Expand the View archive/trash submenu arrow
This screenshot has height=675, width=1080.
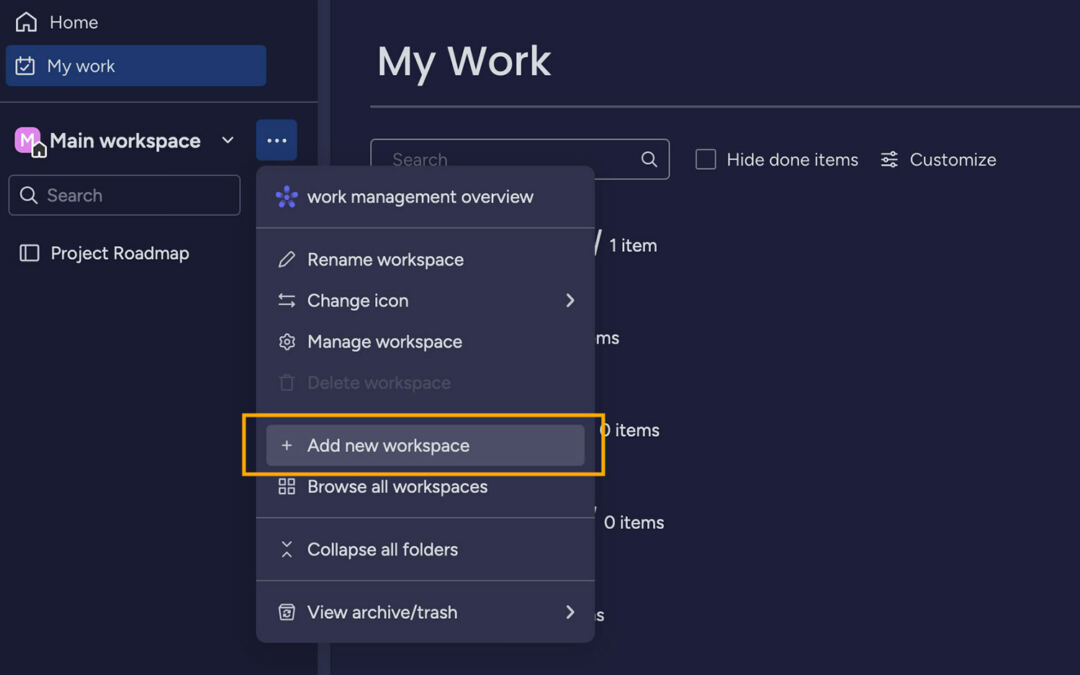pos(570,612)
